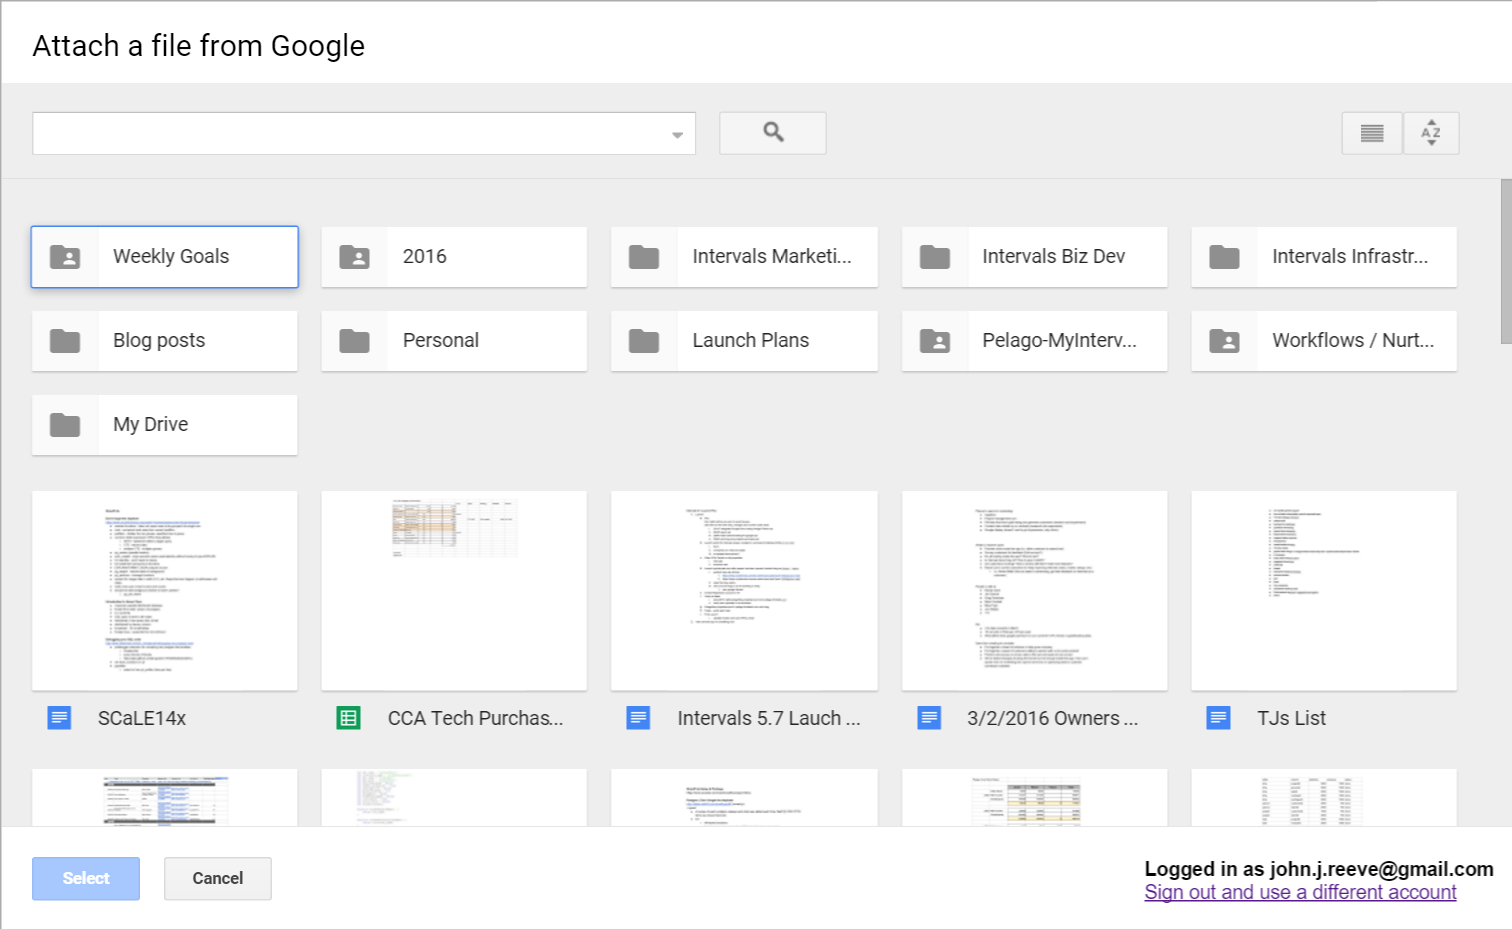Click the Personal folder icon
The image size is (1512, 929).
coord(354,341)
